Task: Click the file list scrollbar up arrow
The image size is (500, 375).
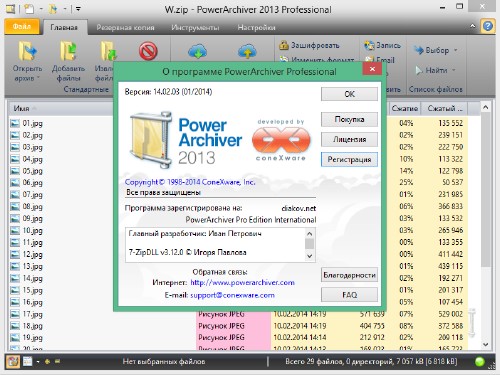Action: coord(485,107)
